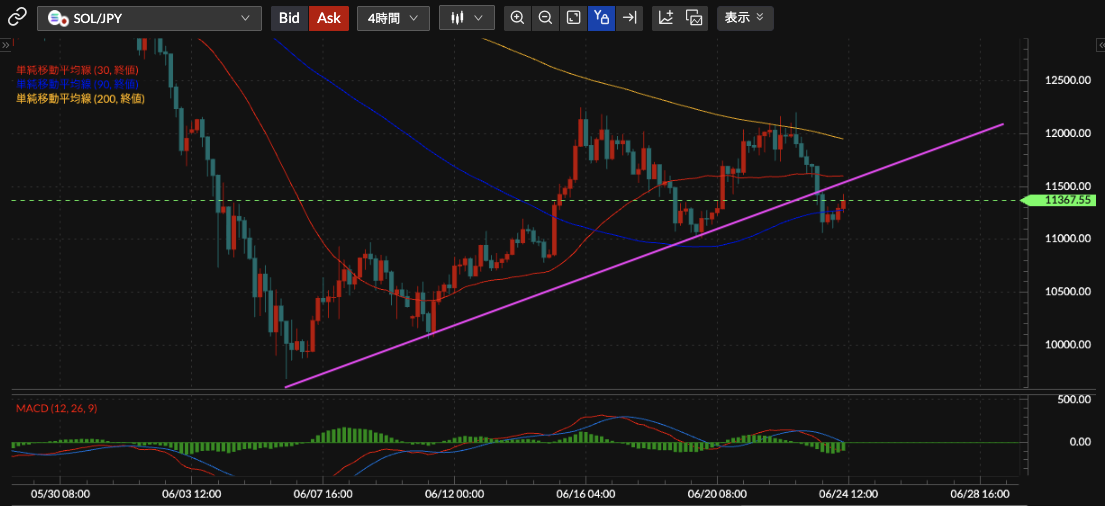Zoom out of the chart
The image size is (1105, 506).
(545, 18)
